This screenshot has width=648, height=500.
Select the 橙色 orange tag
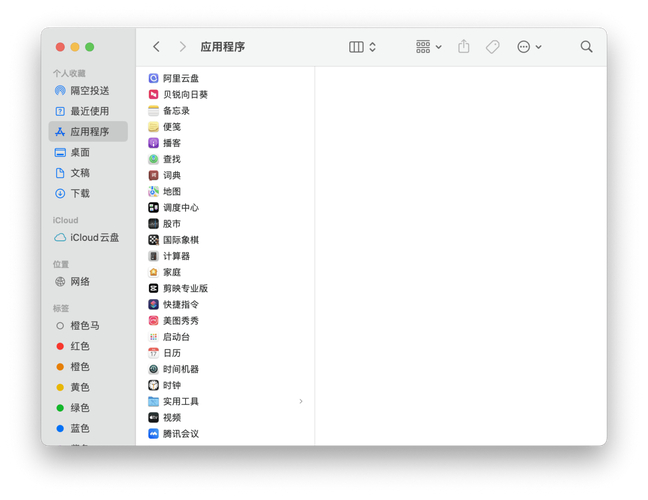[88, 367]
